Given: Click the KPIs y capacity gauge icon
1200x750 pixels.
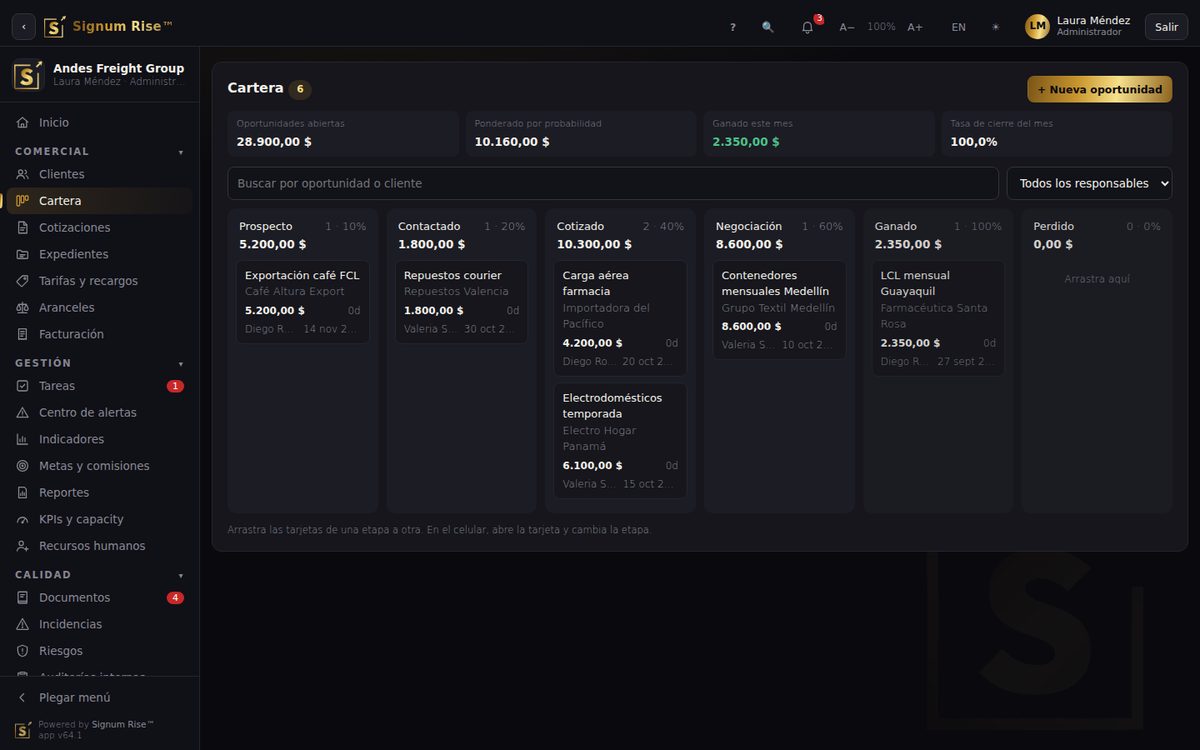Looking at the screenshot, I should pyautogui.click(x=23, y=519).
